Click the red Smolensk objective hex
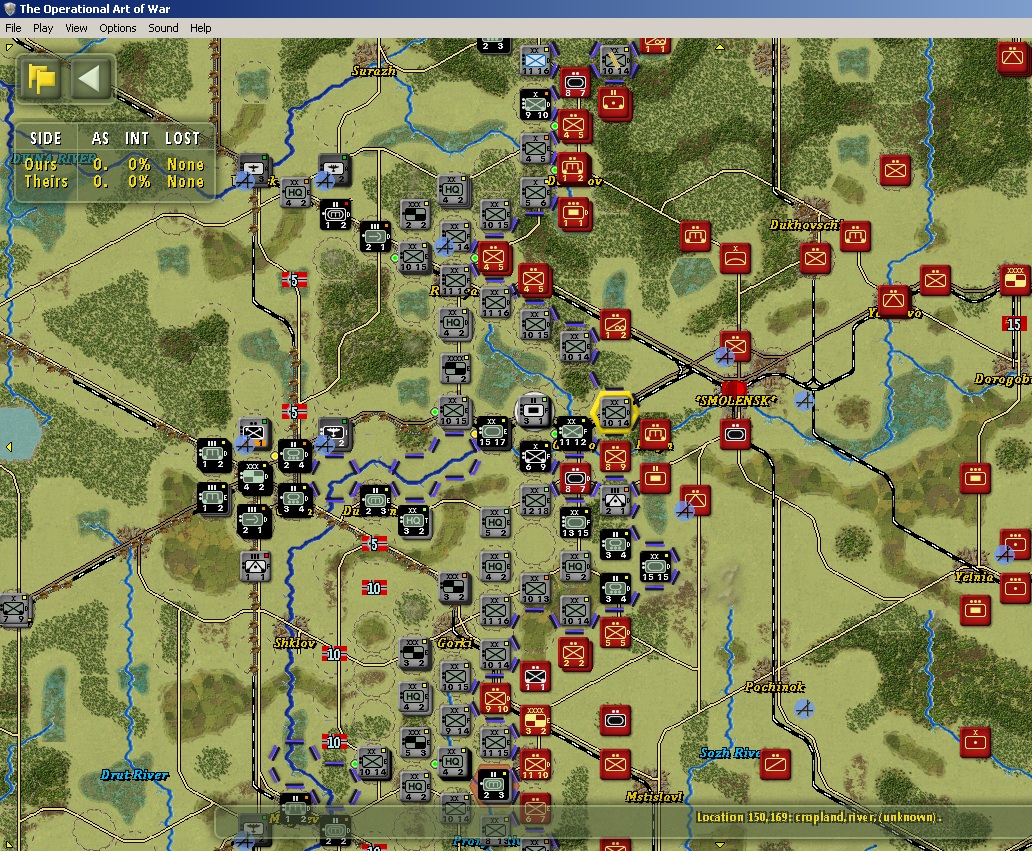Image resolution: width=1032 pixels, height=851 pixels. pos(734,387)
